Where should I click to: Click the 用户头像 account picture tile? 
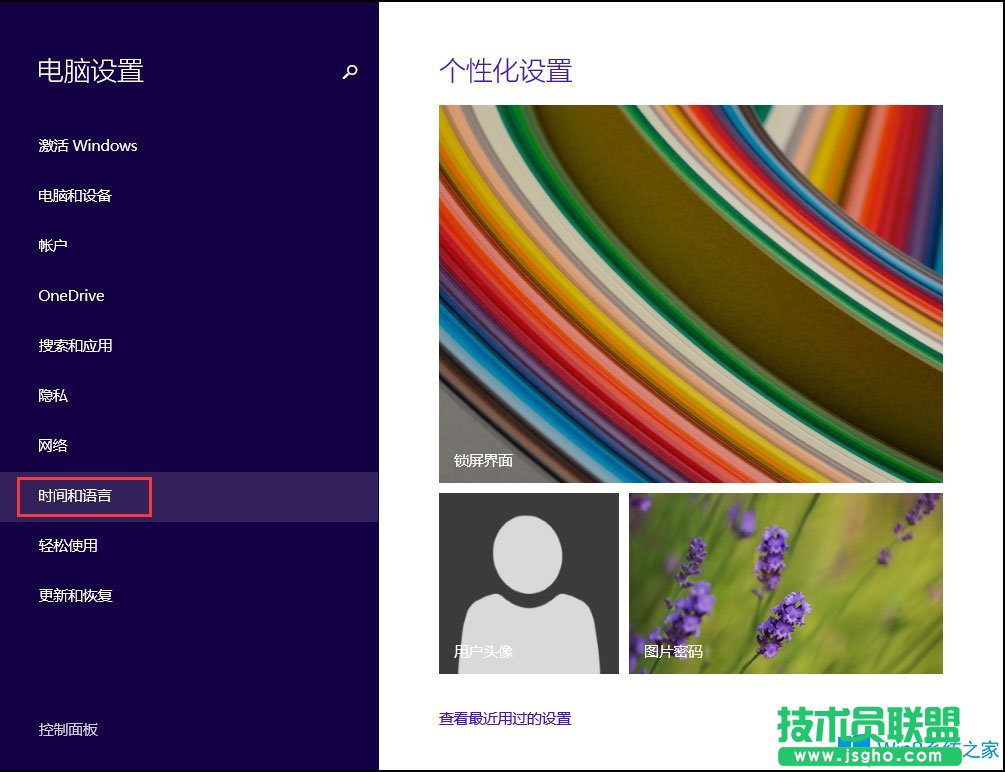(528, 583)
